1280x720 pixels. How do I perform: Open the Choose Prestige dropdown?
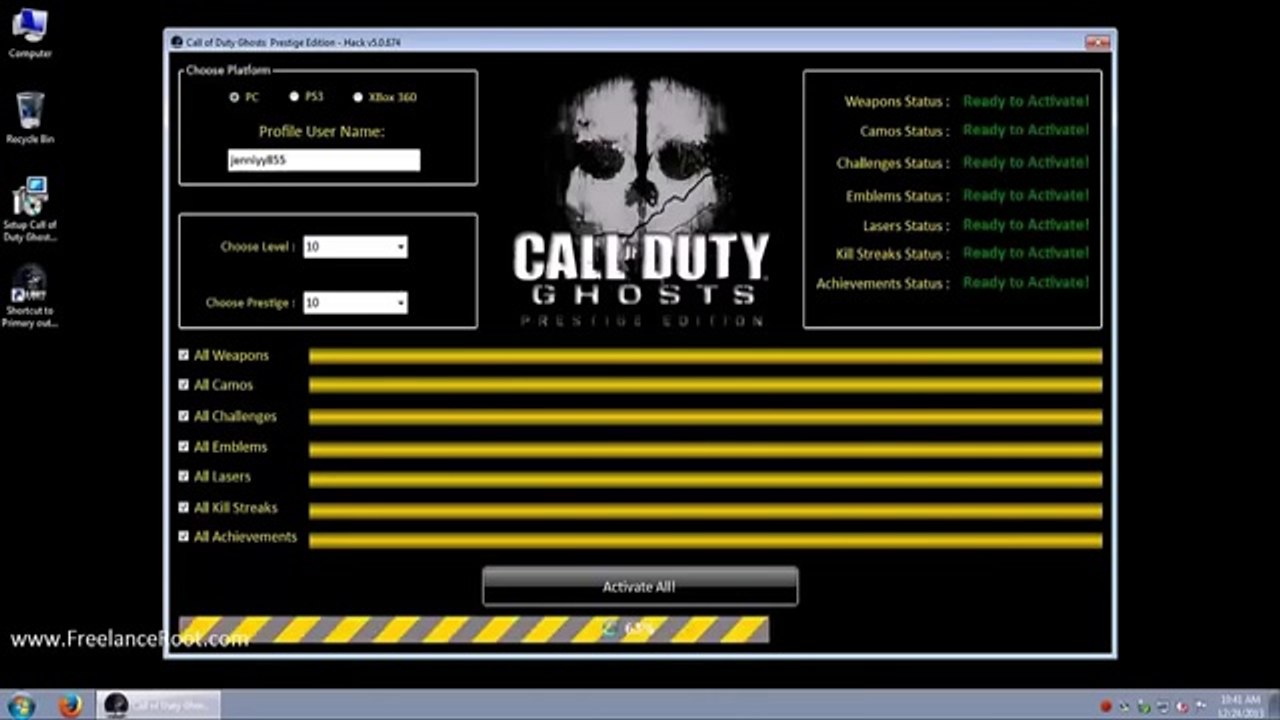tap(355, 302)
